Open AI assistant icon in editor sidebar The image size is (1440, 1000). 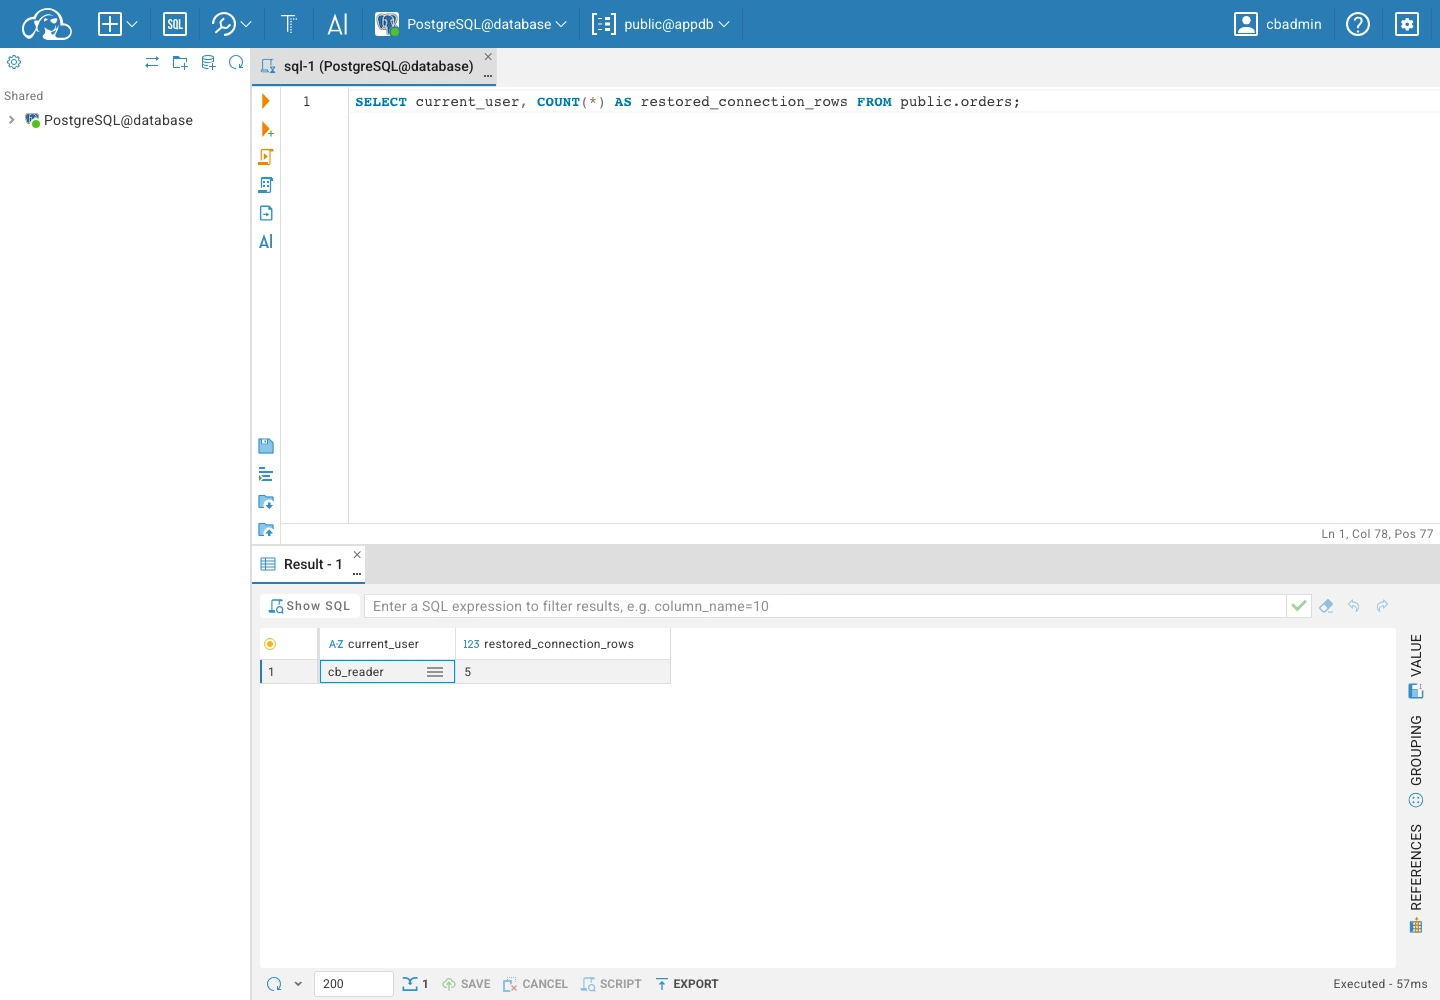[266, 241]
